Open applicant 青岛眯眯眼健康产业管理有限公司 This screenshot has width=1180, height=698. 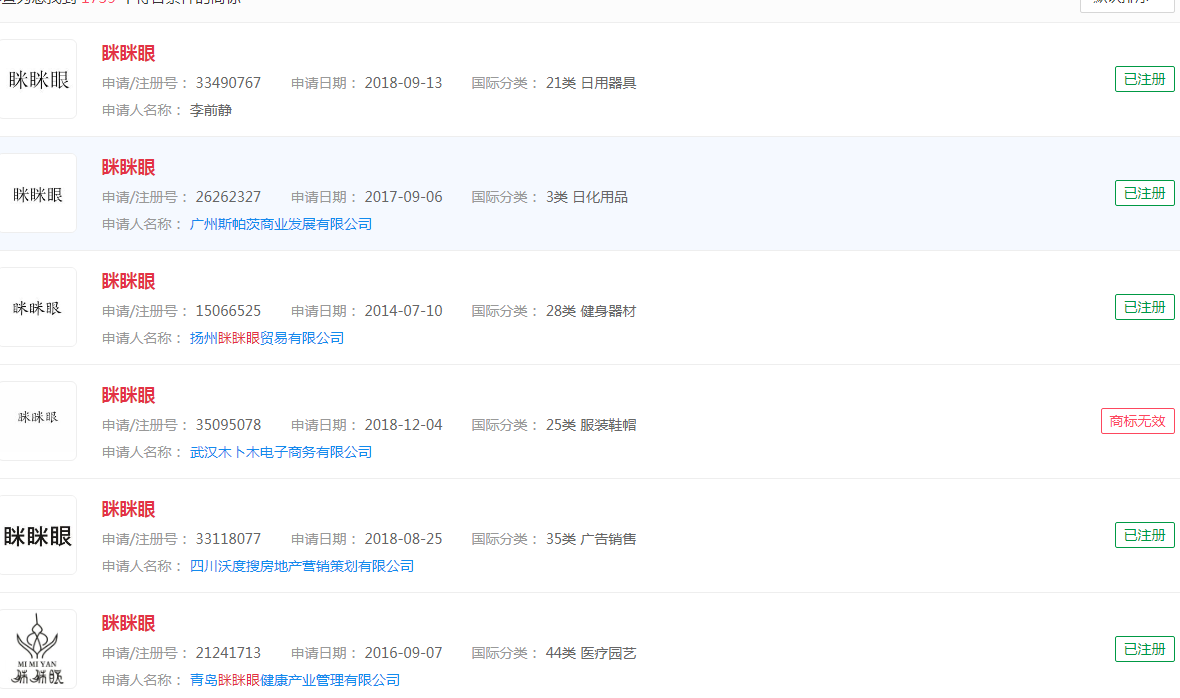pos(294,680)
